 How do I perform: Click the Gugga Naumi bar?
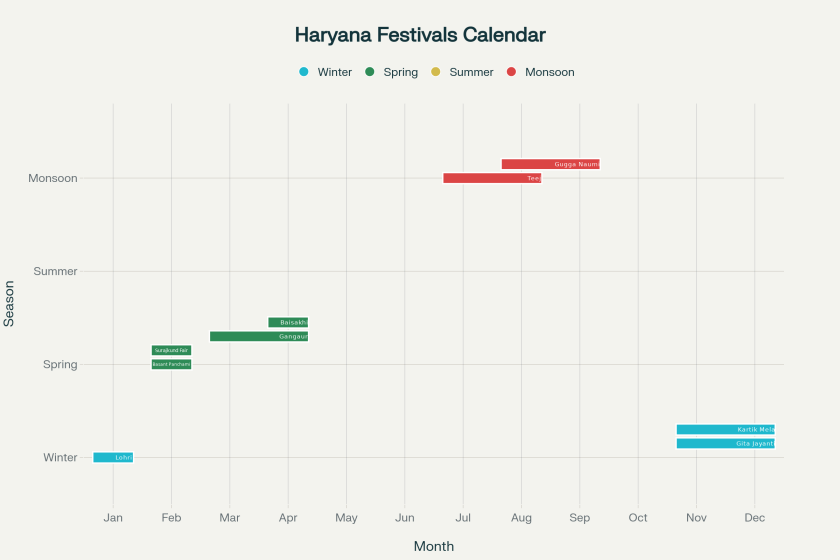click(x=550, y=164)
